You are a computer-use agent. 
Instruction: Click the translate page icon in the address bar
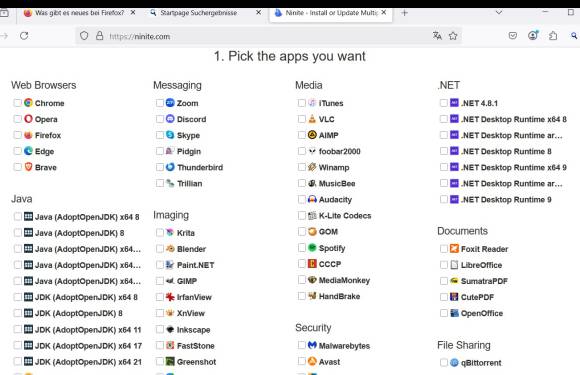[437, 36]
